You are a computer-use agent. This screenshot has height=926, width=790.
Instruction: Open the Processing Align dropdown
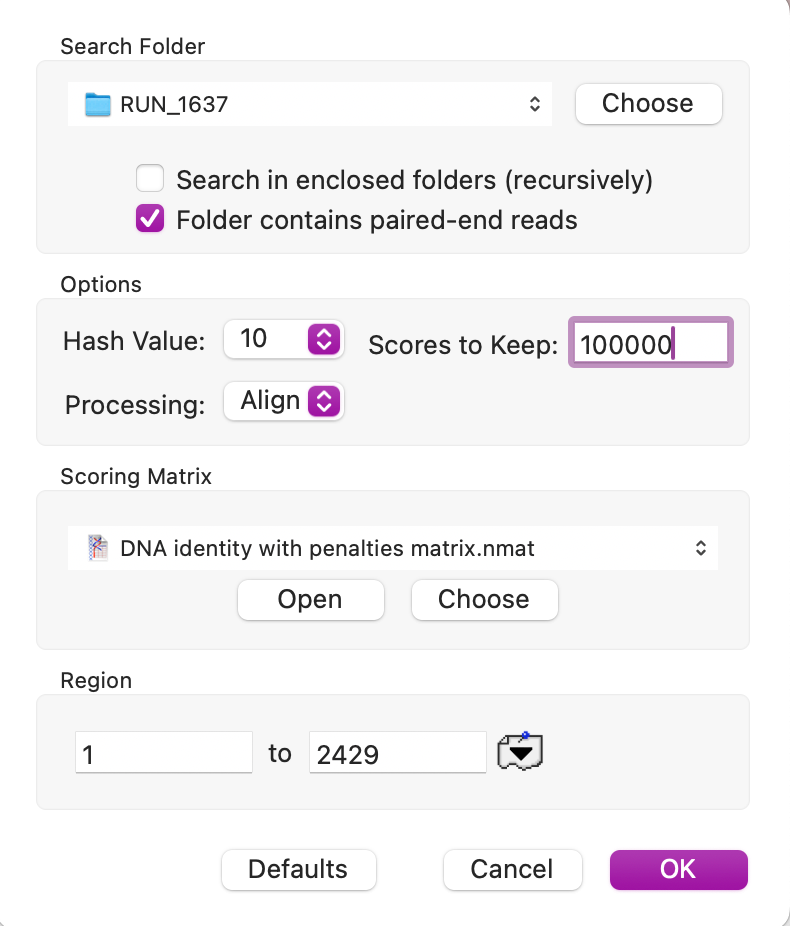[x=283, y=401]
